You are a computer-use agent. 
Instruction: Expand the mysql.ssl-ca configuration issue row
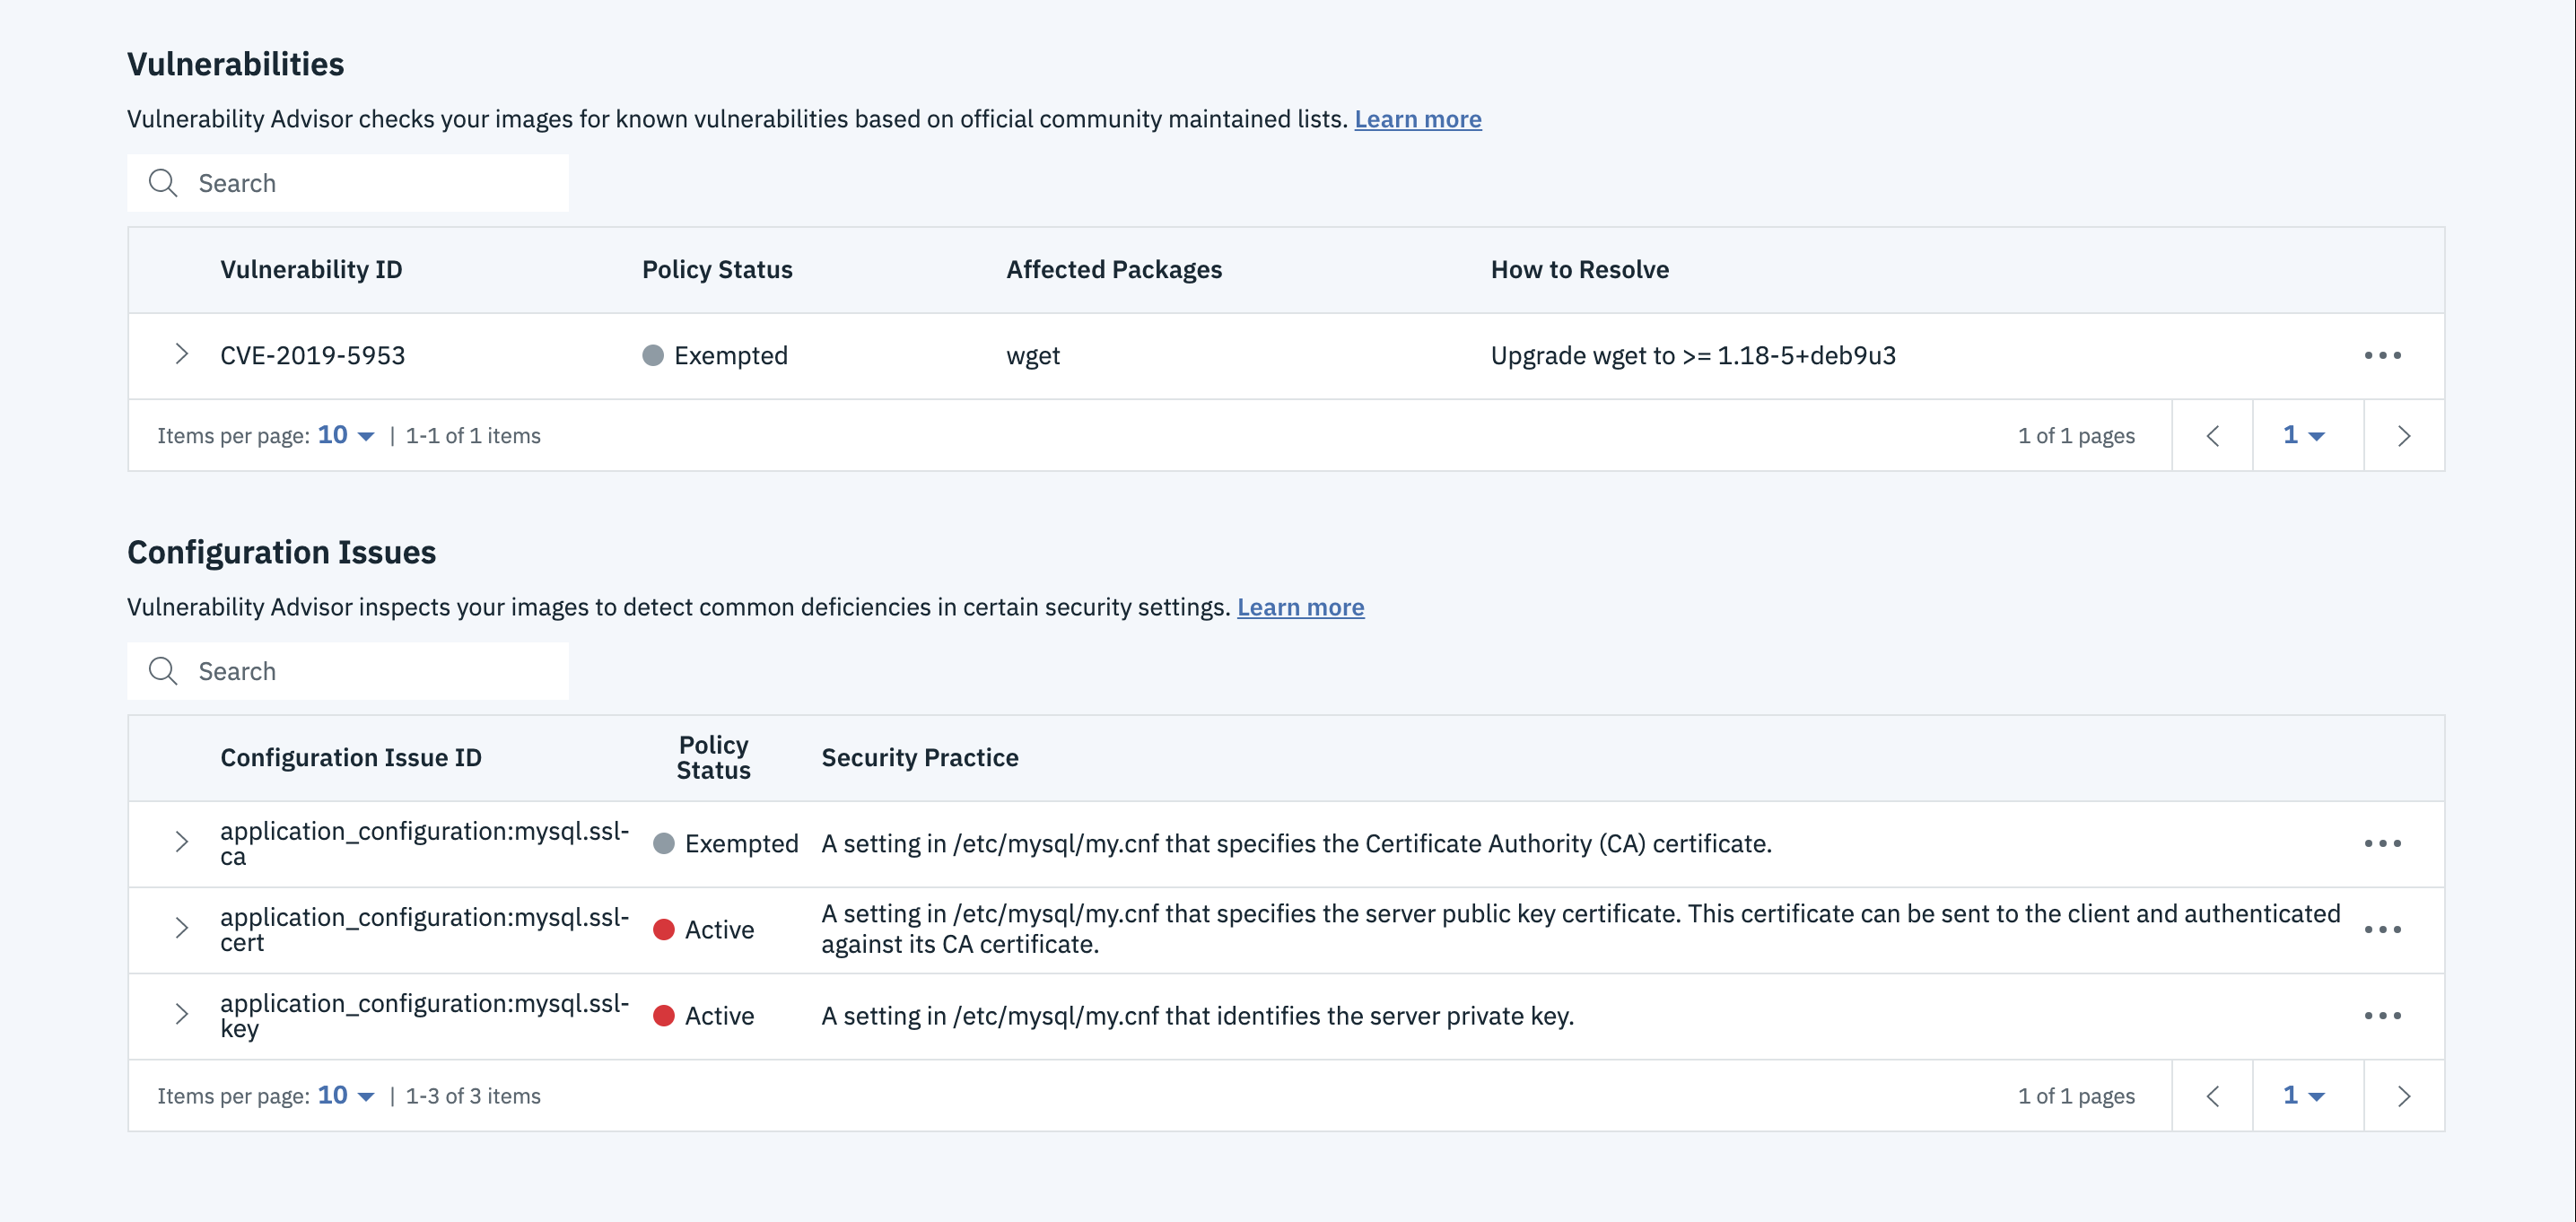click(x=181, y=842)
